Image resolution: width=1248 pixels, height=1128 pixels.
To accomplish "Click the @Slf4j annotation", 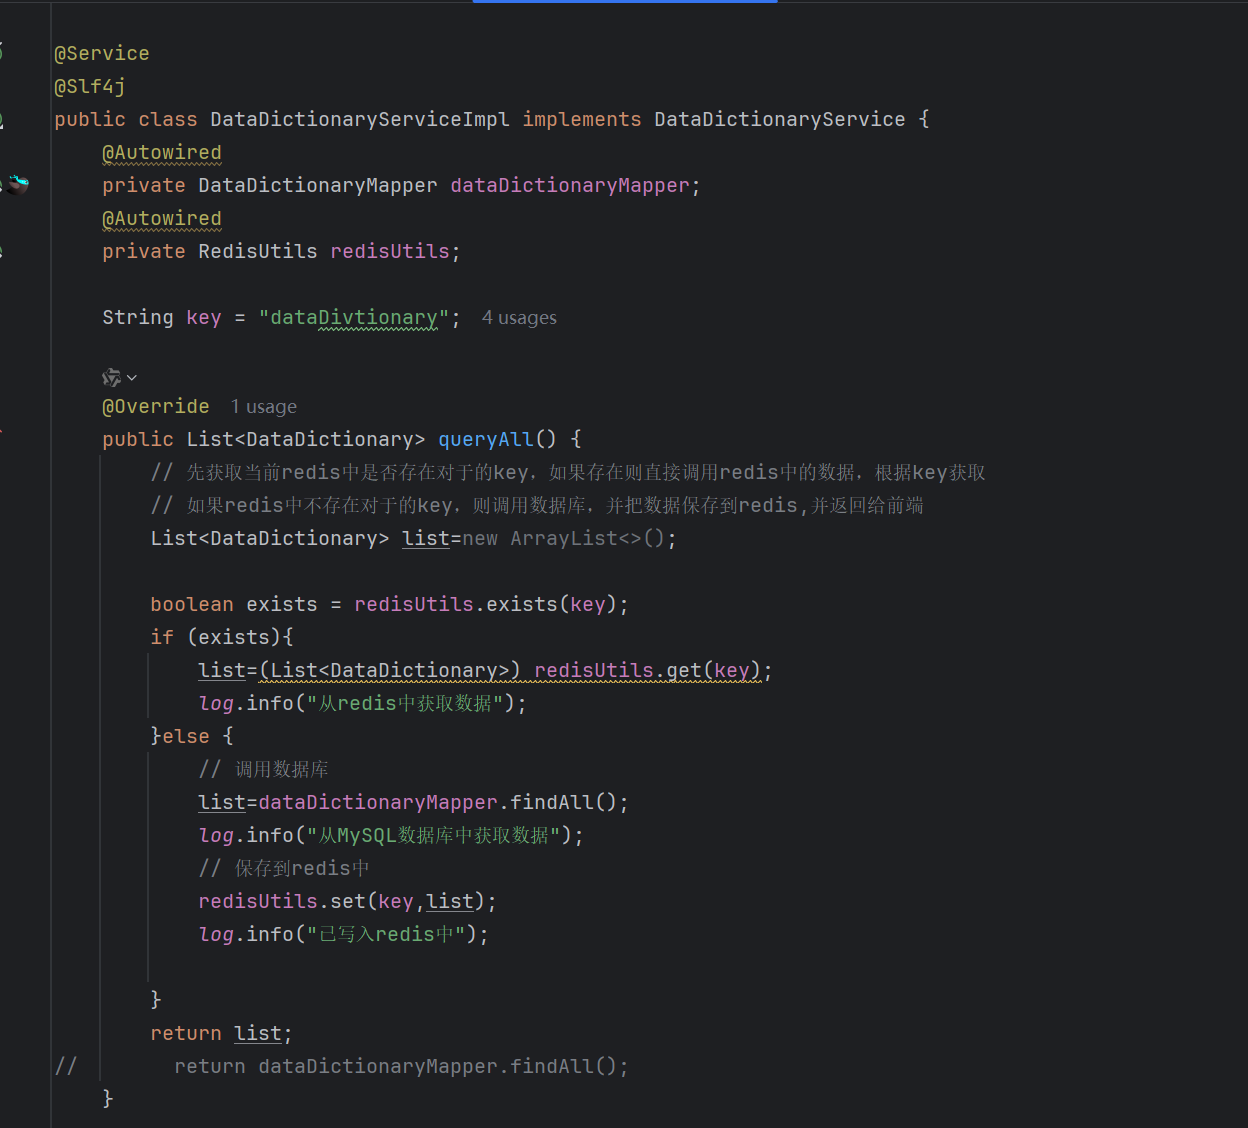I will click(90, 86).
